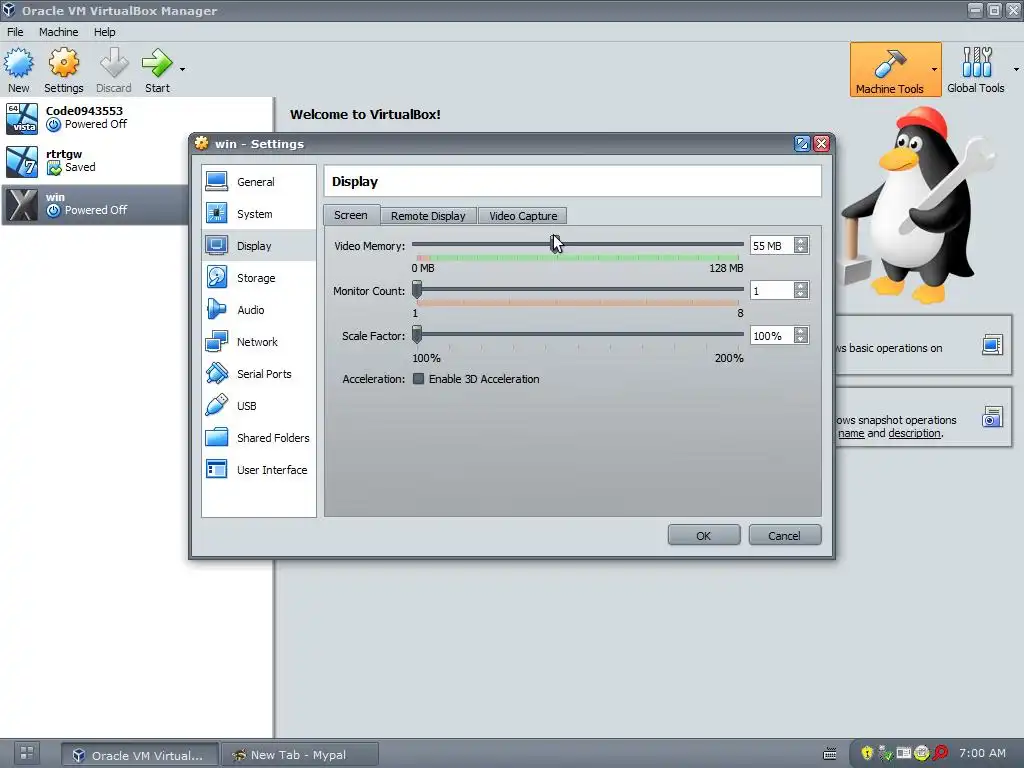
Task: Expand the Global Tools dropdown arrow
Action: tap(1016, 69)
